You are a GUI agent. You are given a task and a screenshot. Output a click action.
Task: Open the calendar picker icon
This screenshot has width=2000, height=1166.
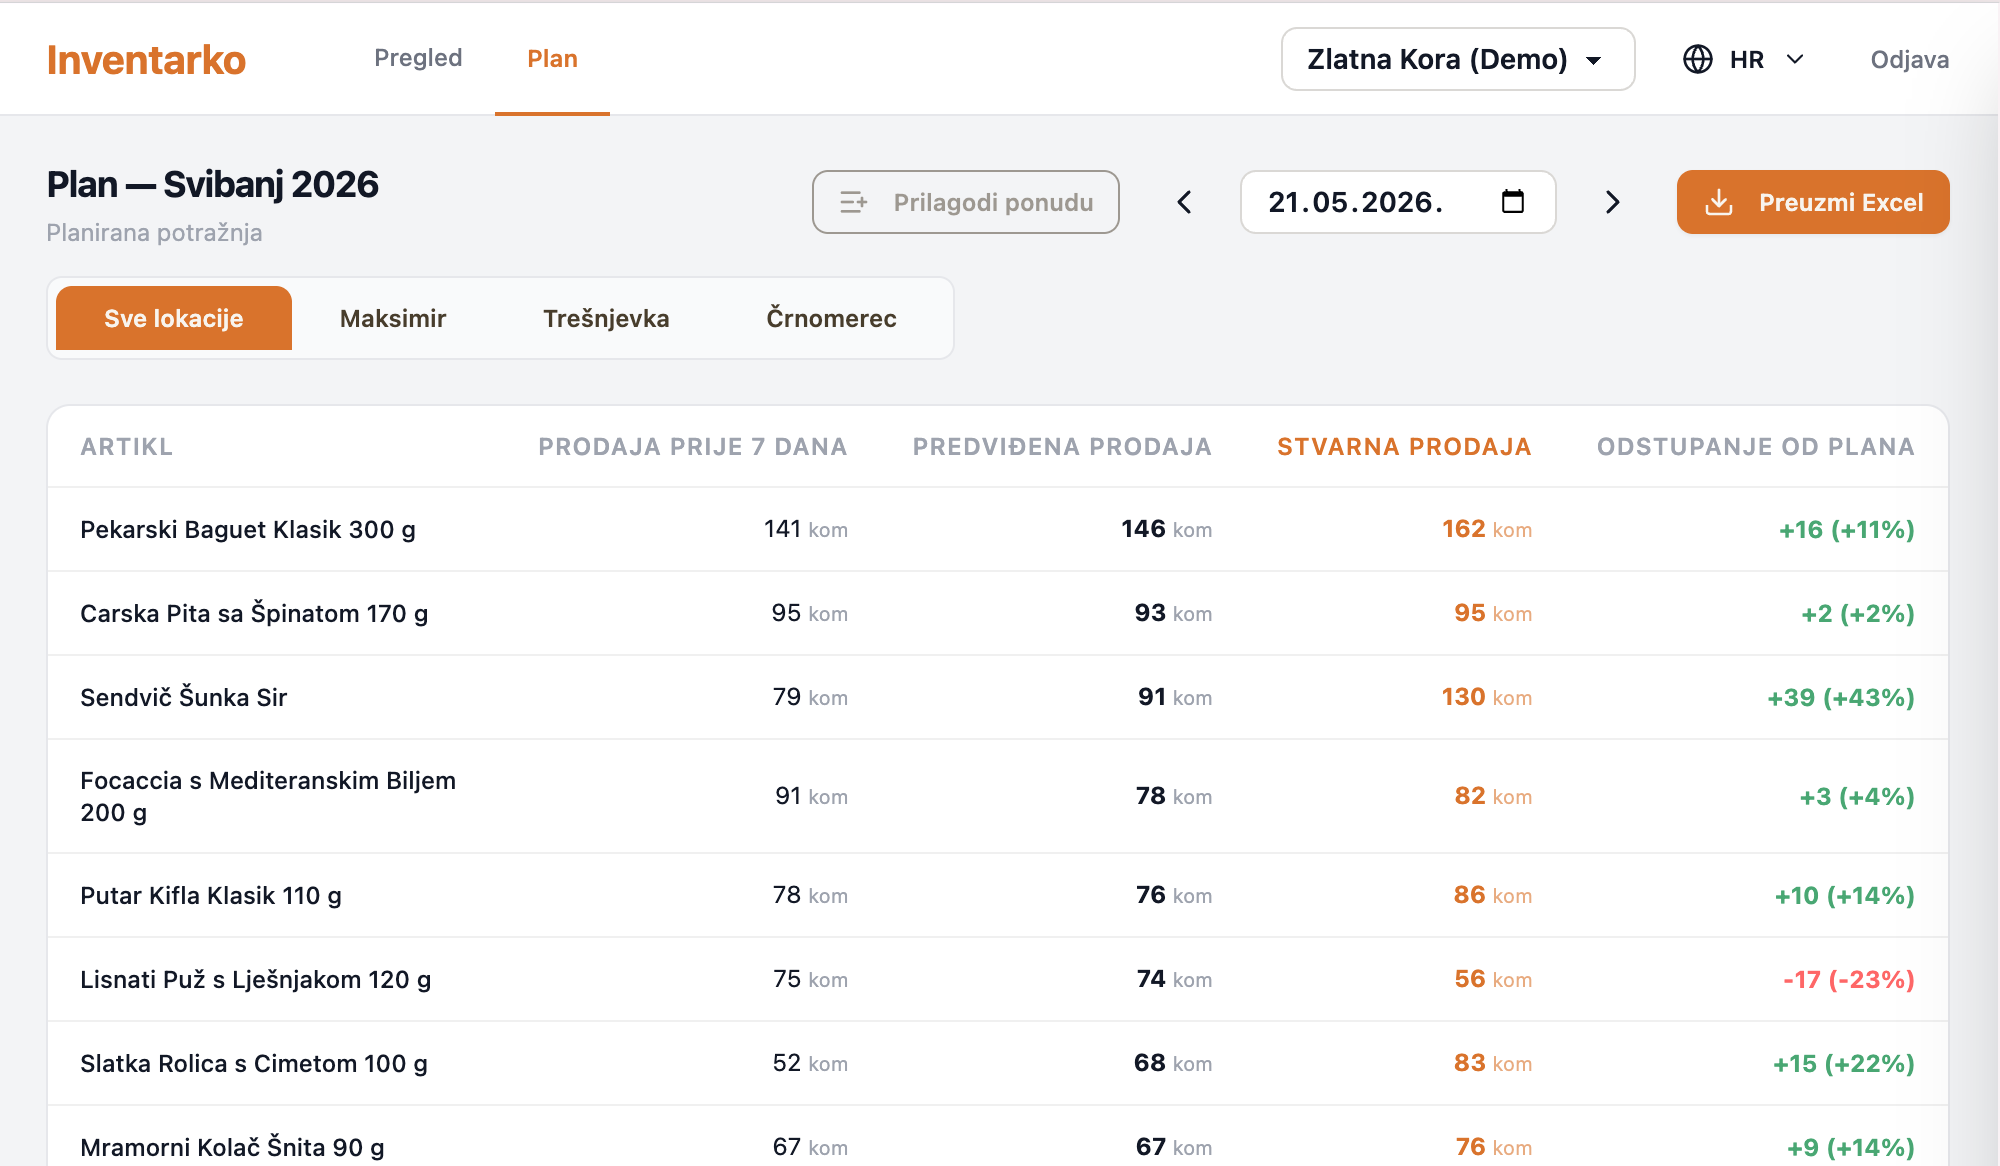[1513, 202]
